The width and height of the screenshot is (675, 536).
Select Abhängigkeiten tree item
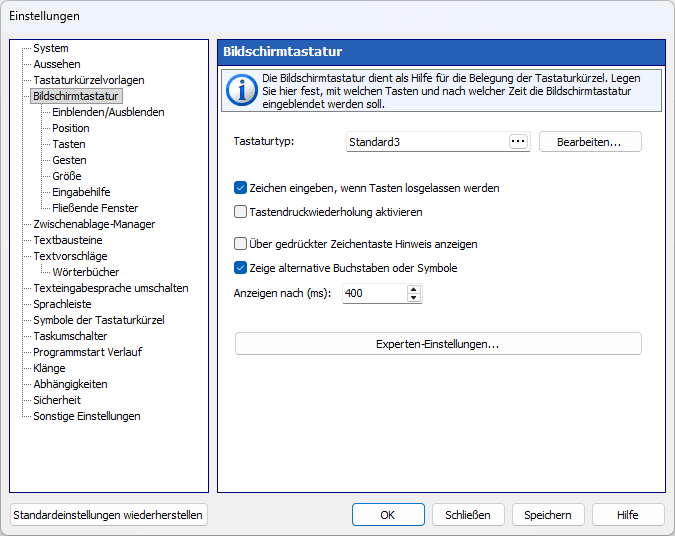(70, 384)
